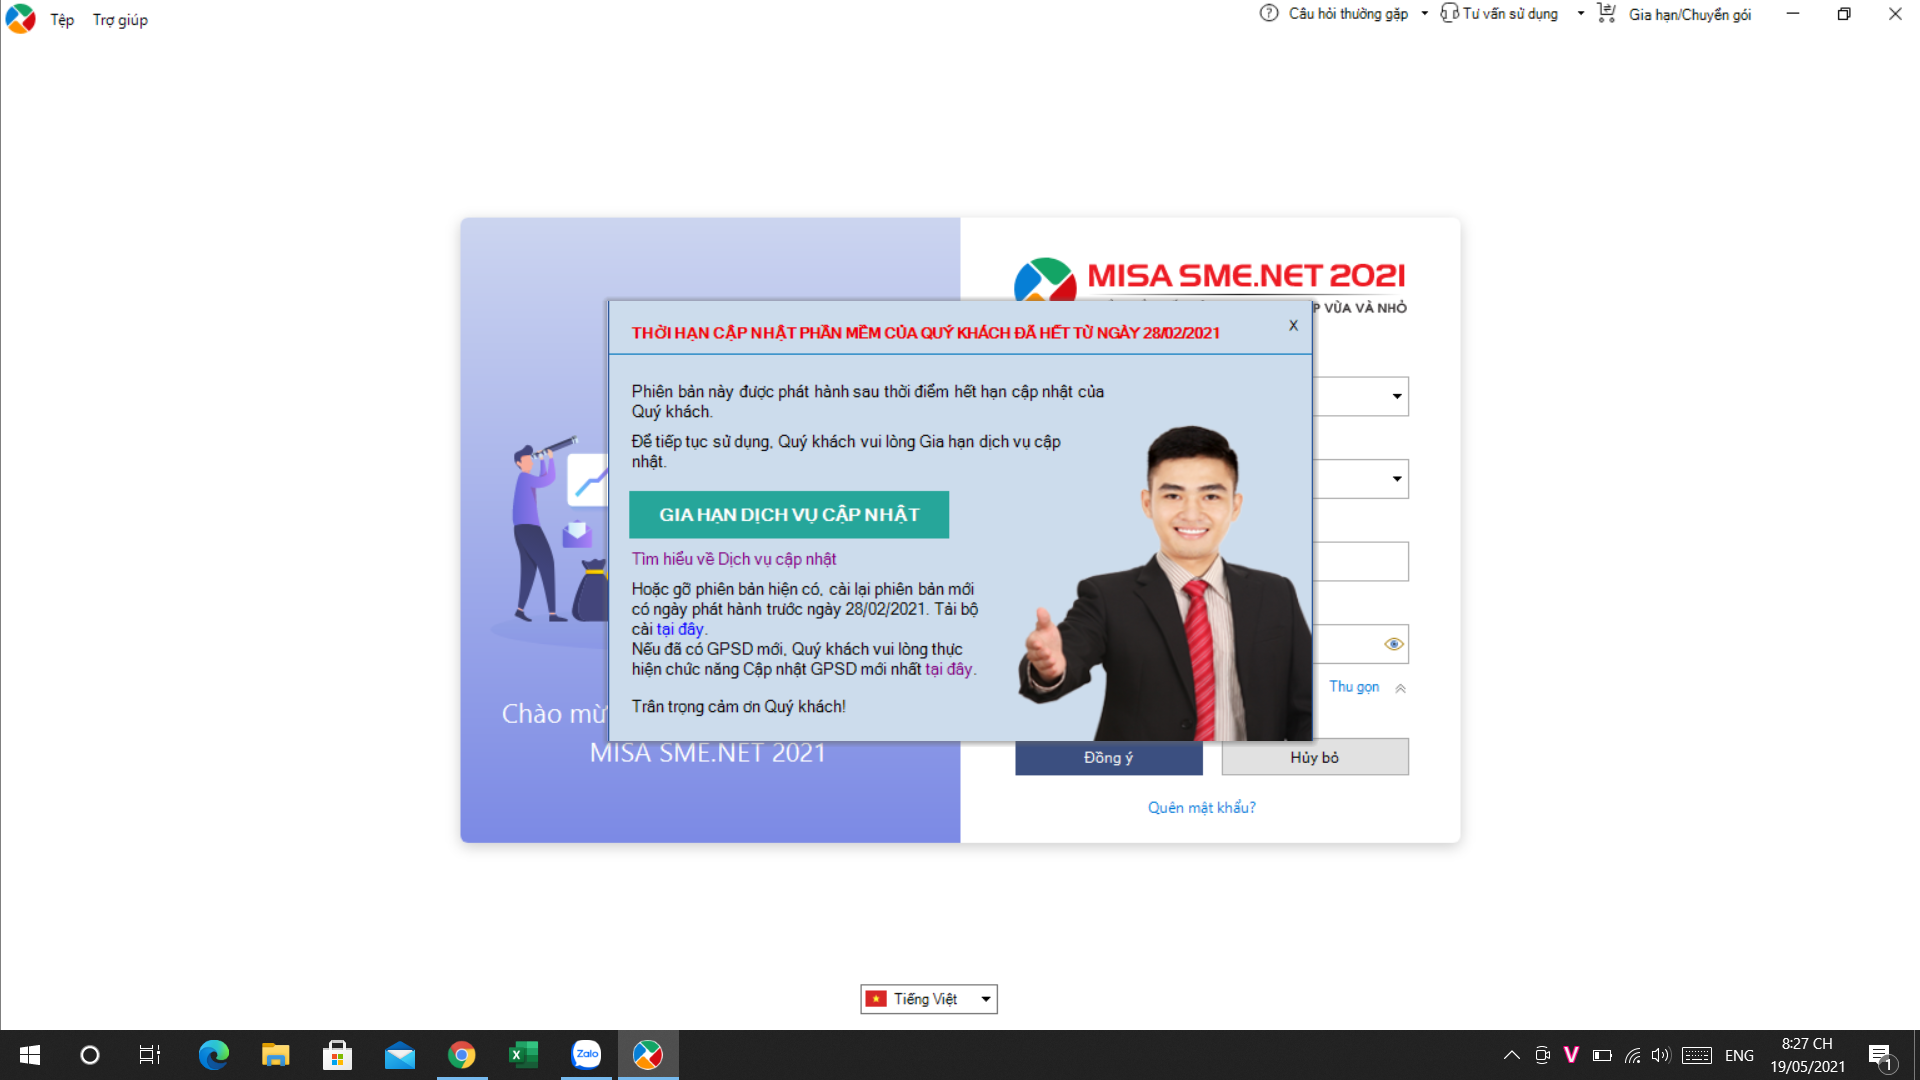Open Gia hạn/Chuyển gói option

(x=1690, y=15)
